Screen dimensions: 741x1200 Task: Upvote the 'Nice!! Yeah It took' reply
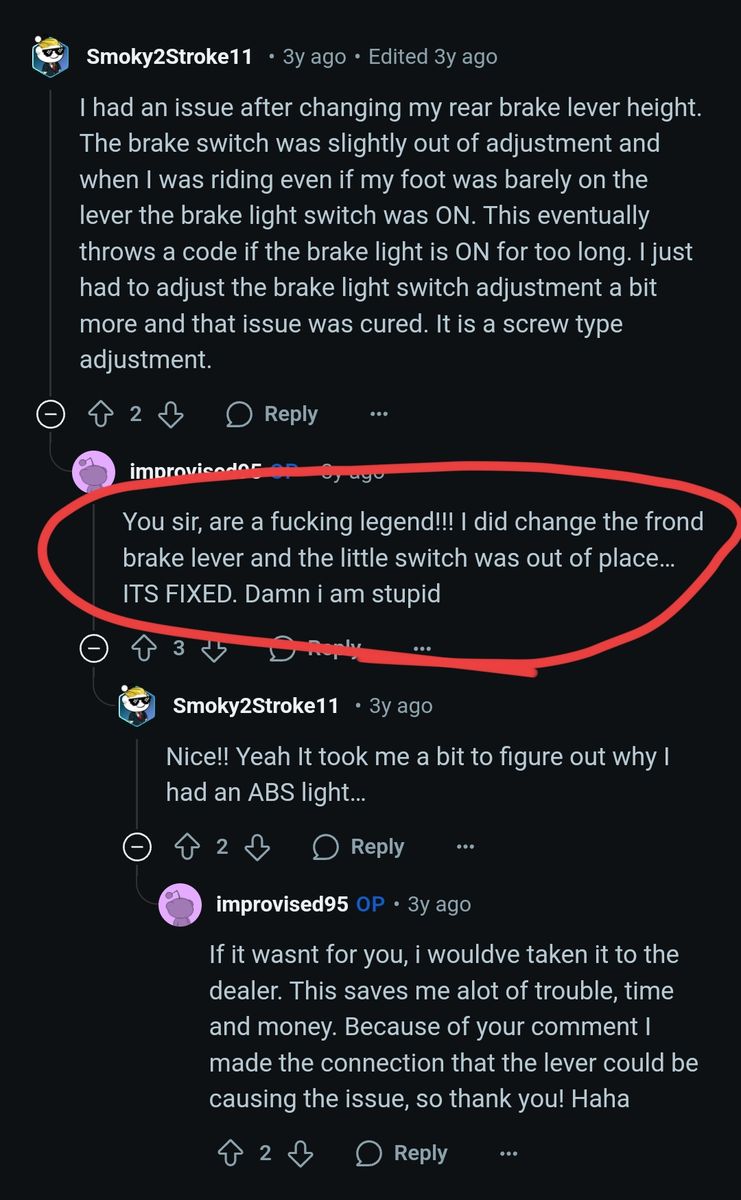(188, 847)
